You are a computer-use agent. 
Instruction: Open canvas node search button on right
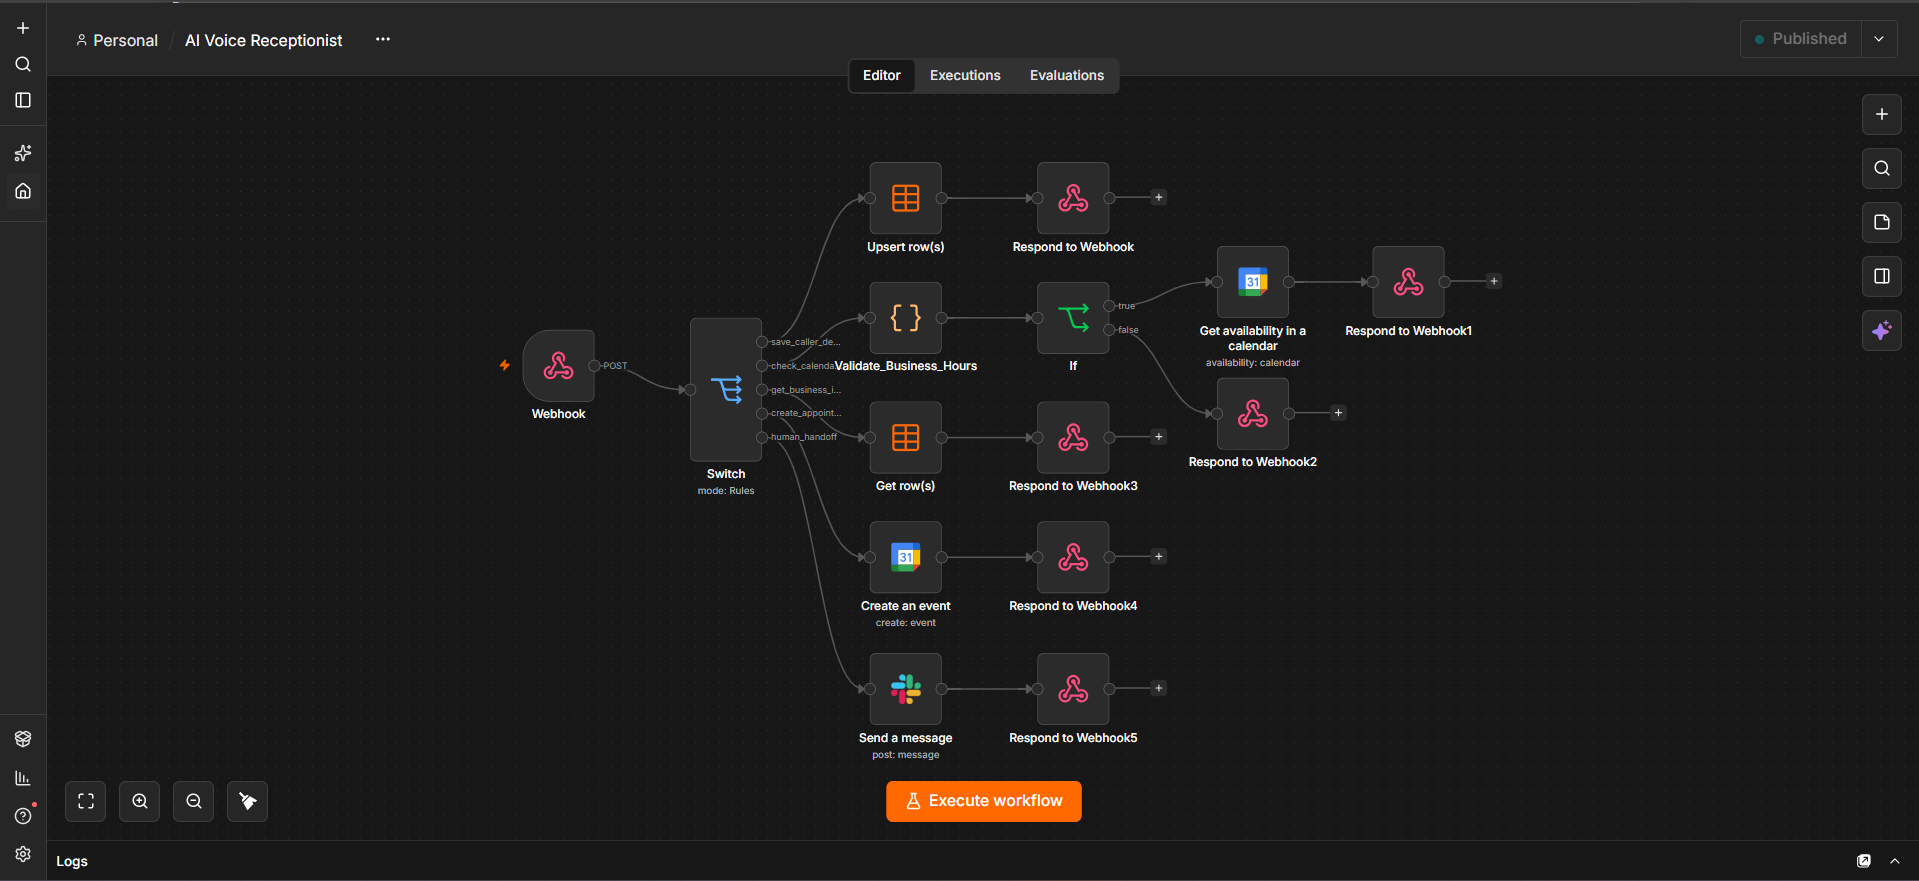click(x=1881, y=168)
